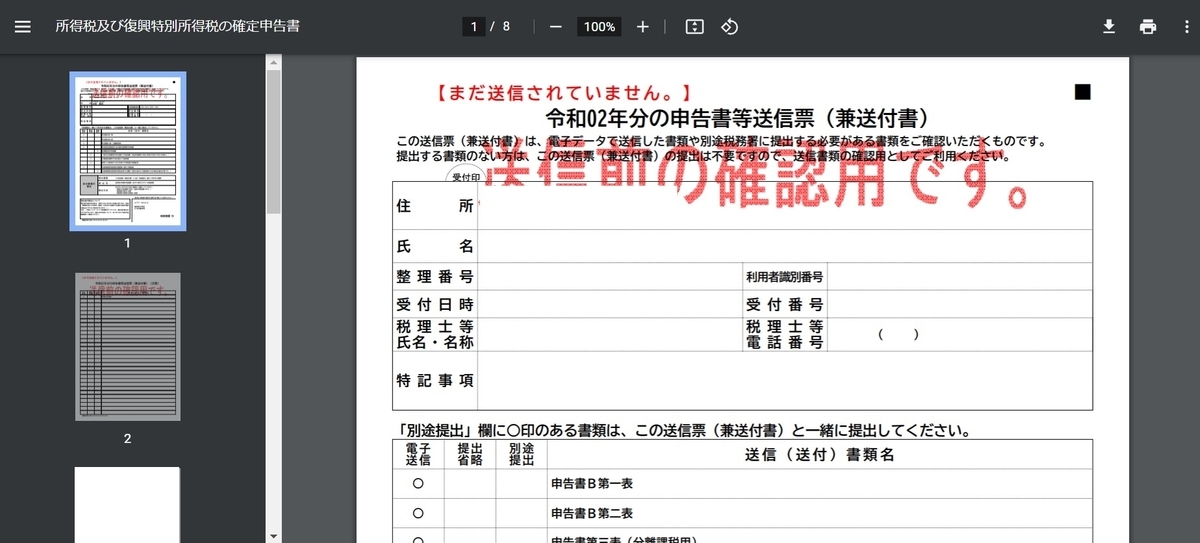Click the 住所 label cell
Image resolution: width=1200 pixels, height=543 pixels.
435,206
